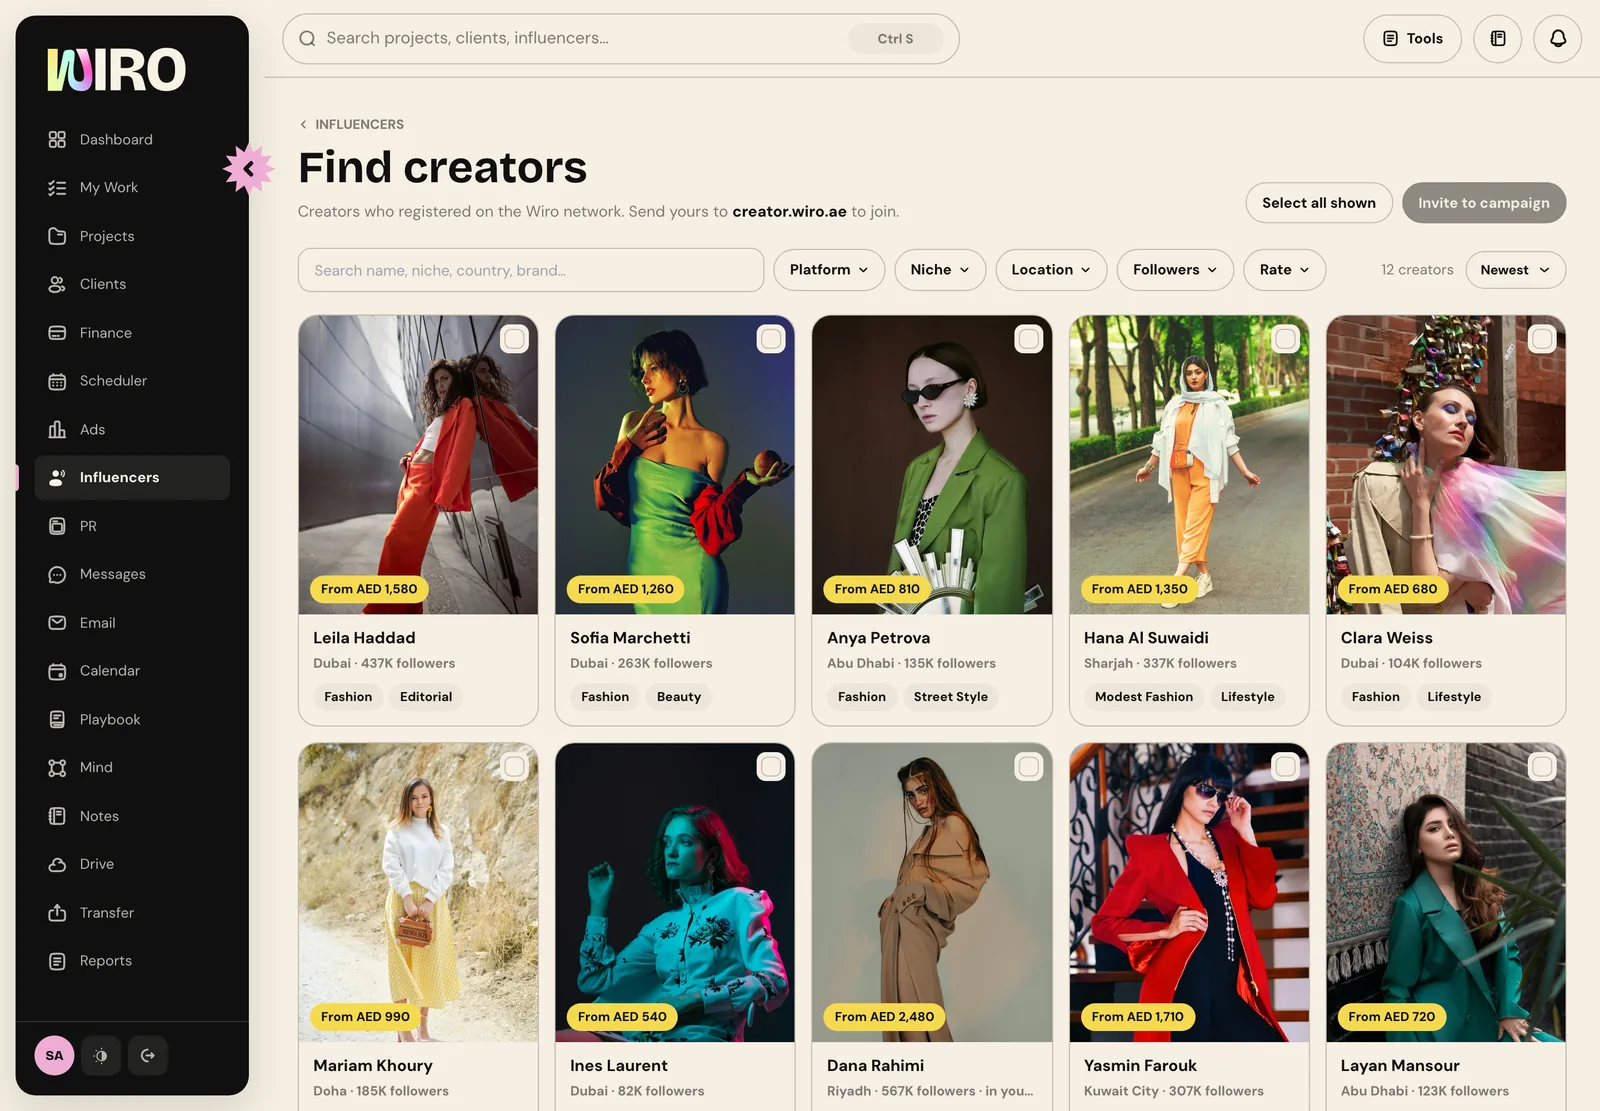Open the Messages chat icon
Image resolution: width=1600 pixels, height=1111 pixels.
57,575
